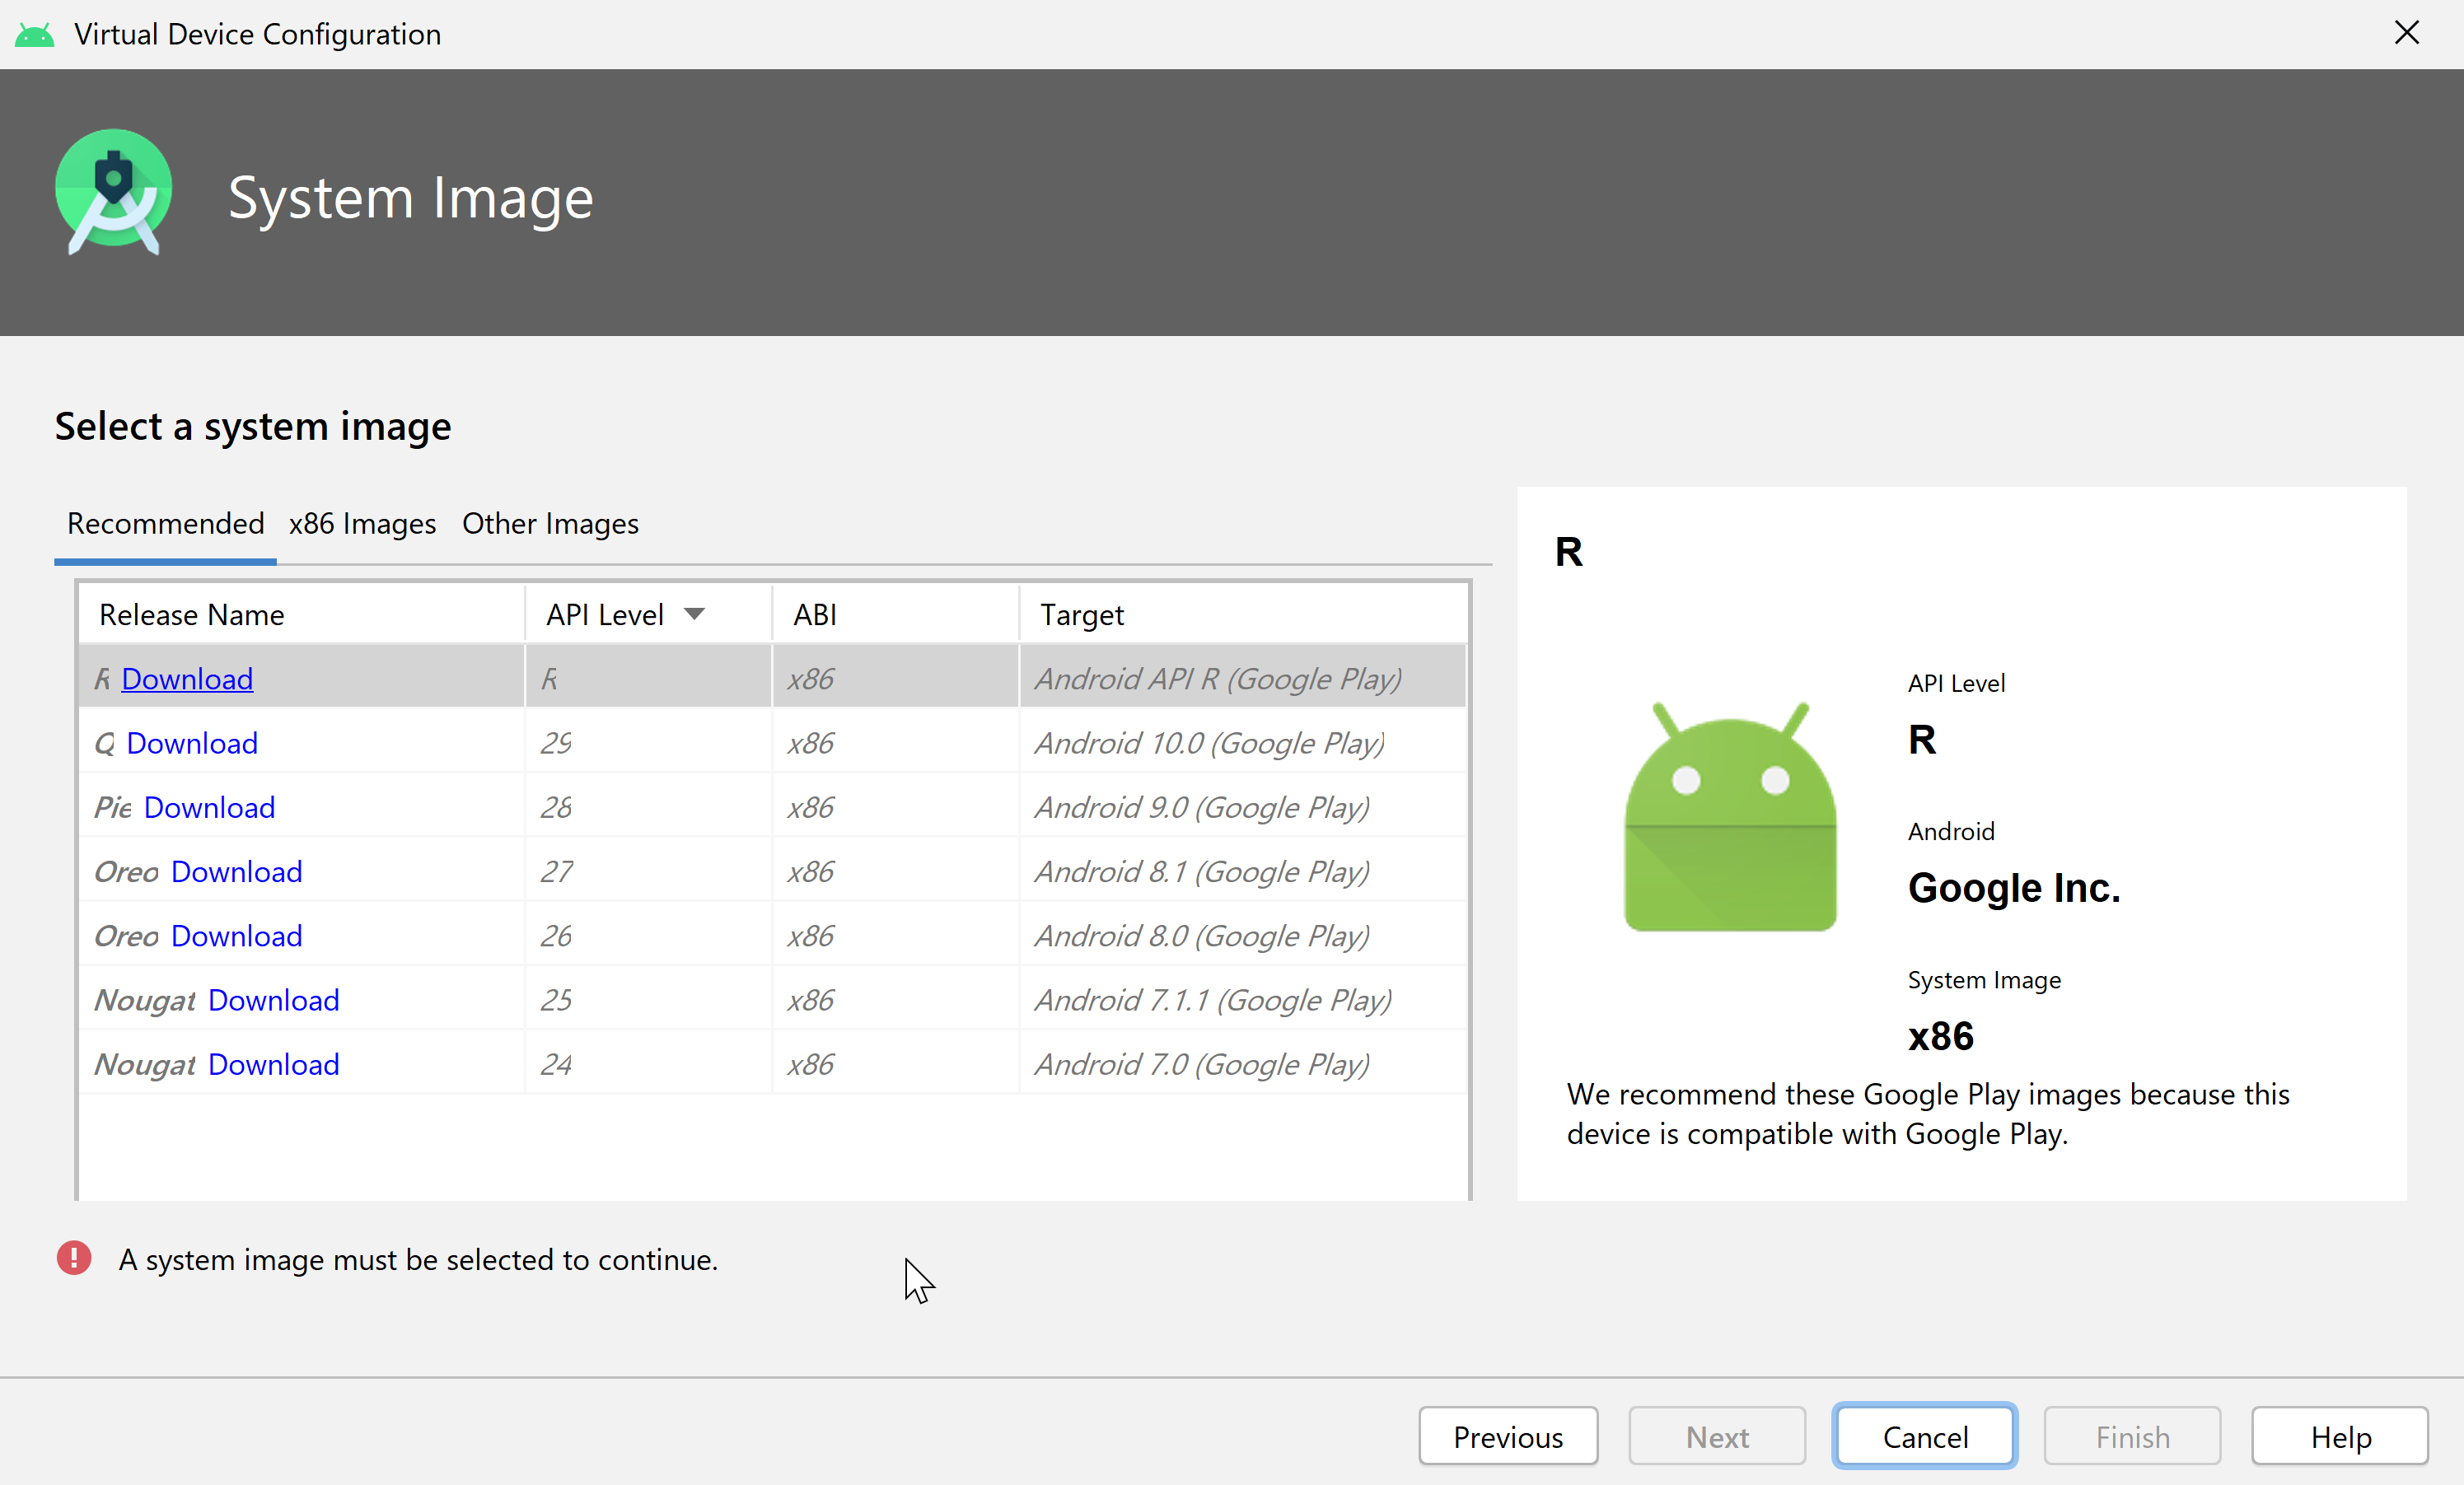Click the Virtual Device Configuration header icon
Image resolution: width=2464 pixels, height=1485 pixels.
click(x=35, y=34)
